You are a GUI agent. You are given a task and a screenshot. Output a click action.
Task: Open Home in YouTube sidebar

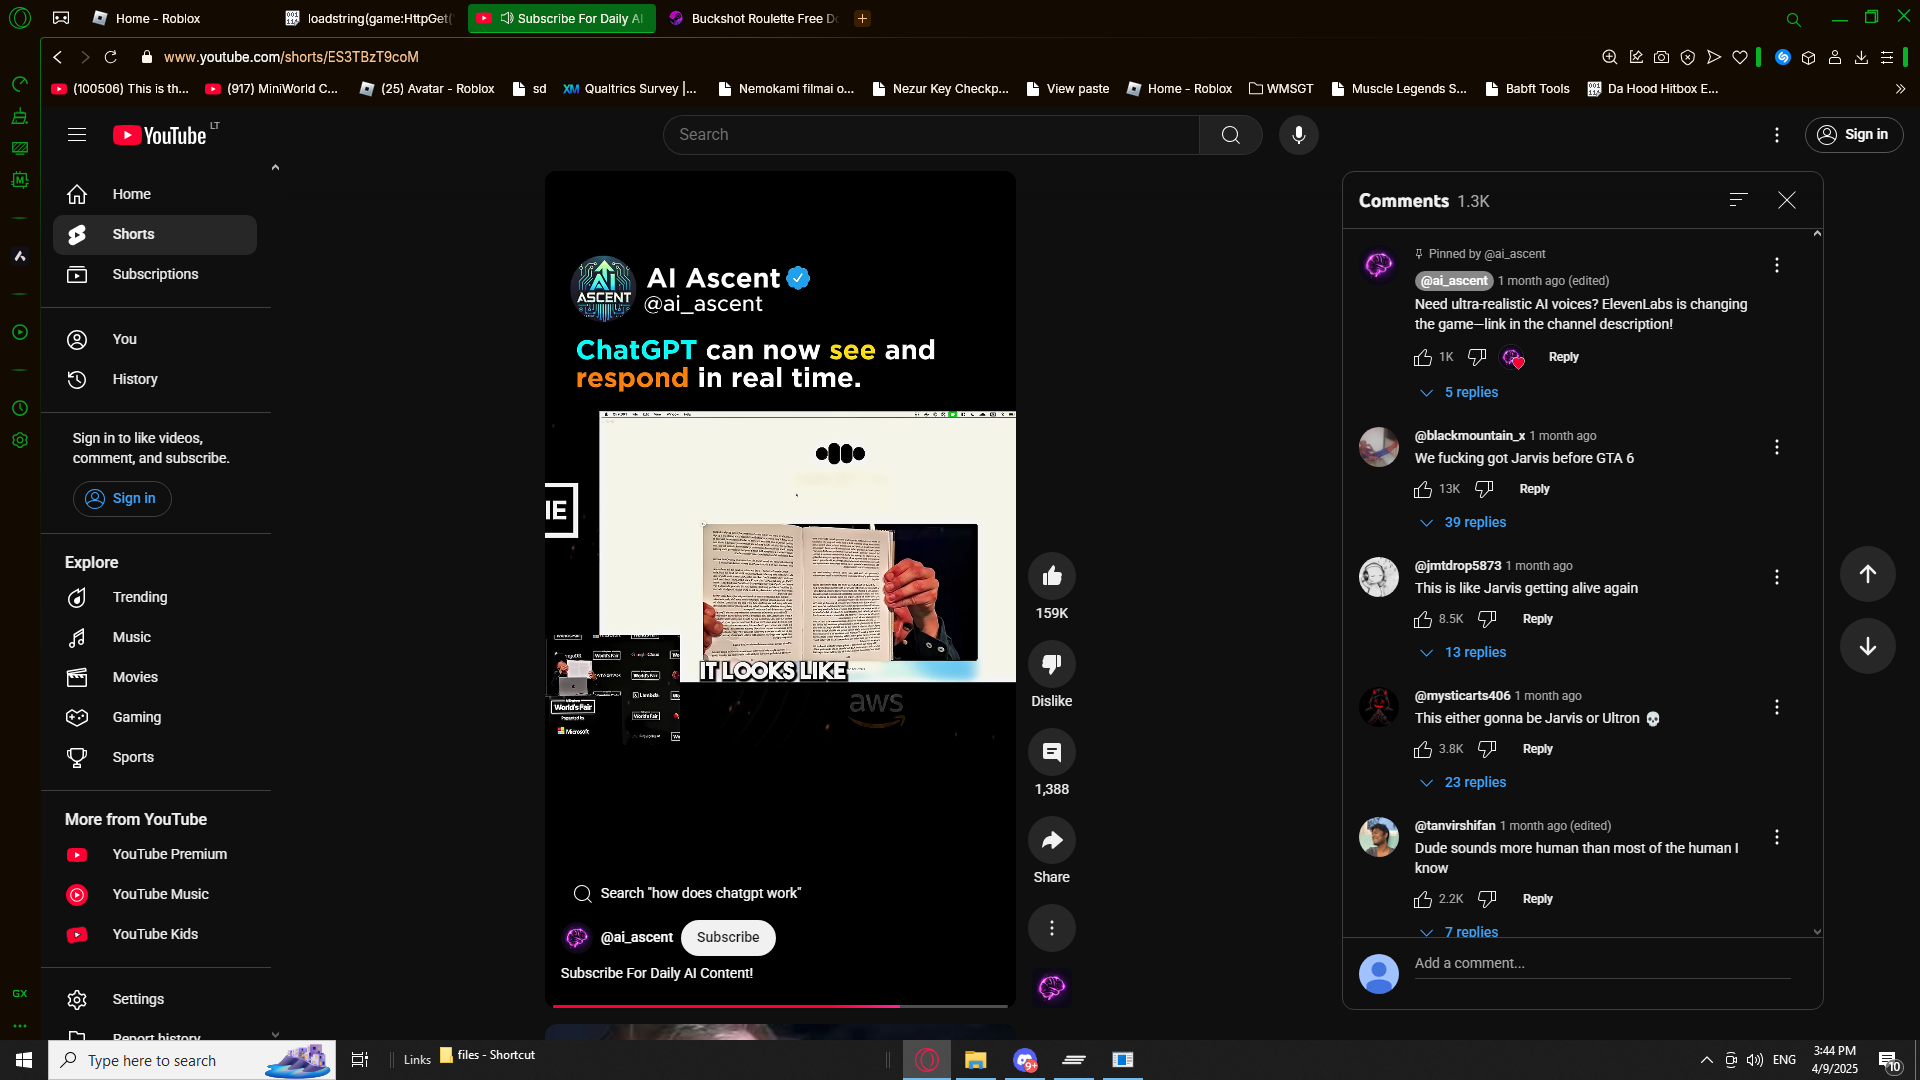click(155, 194)
